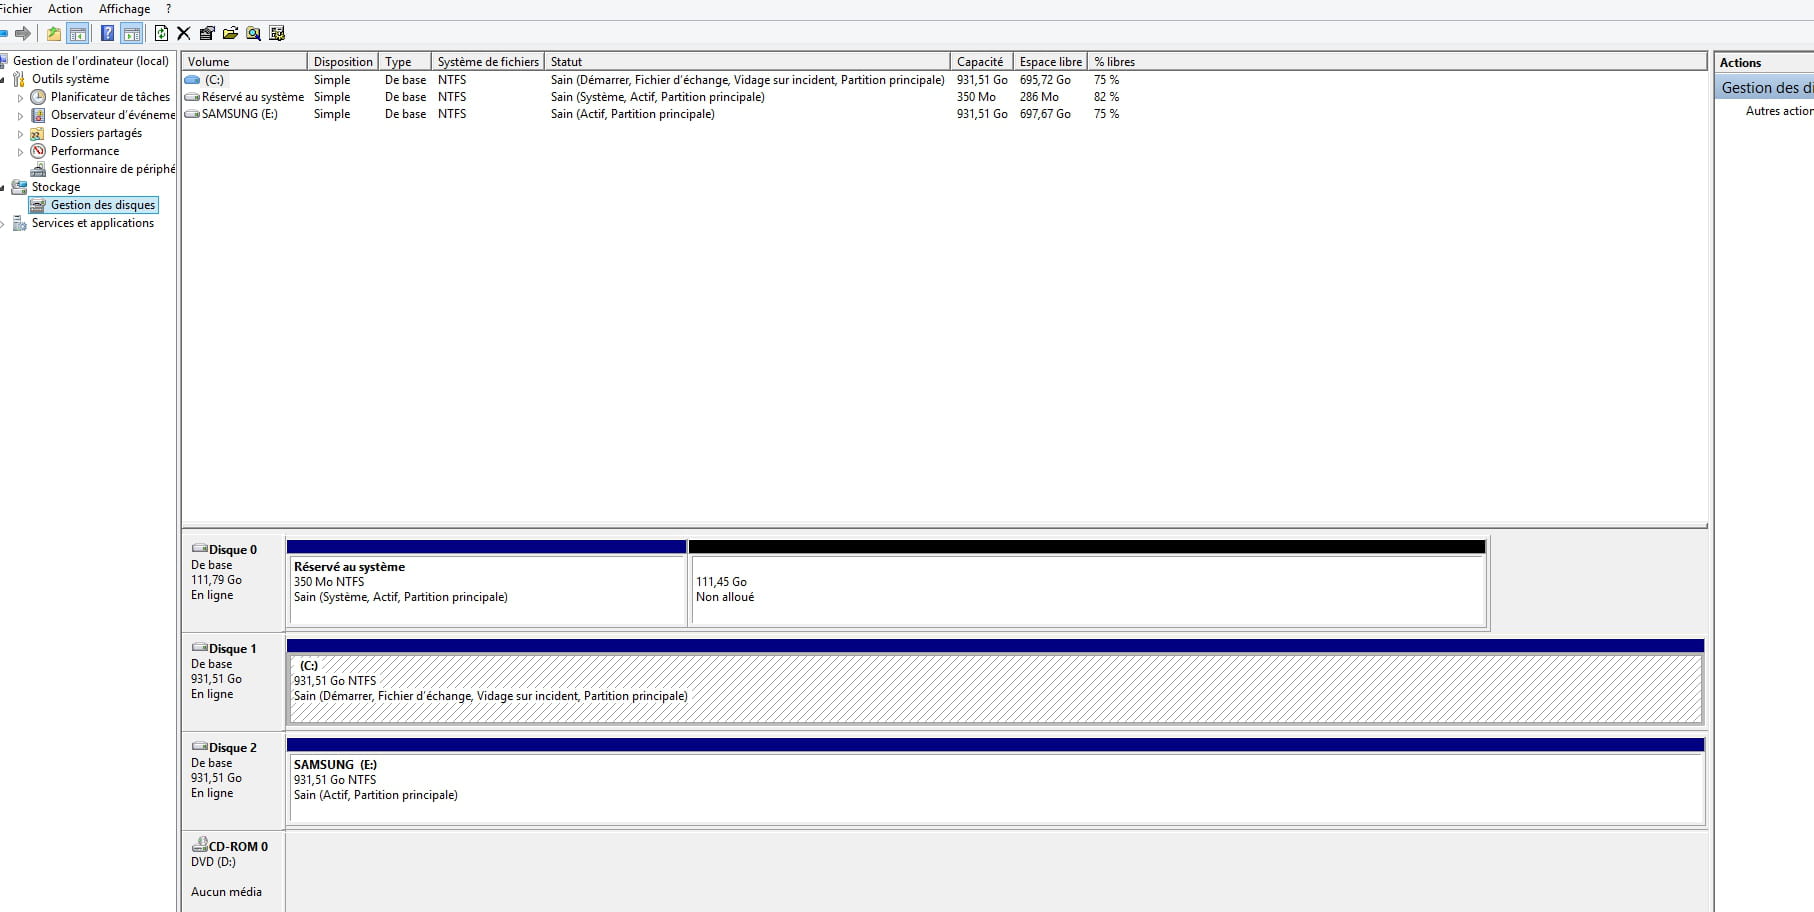Select SAMSUNG (E:) in the volume list

tap(240, 114)
